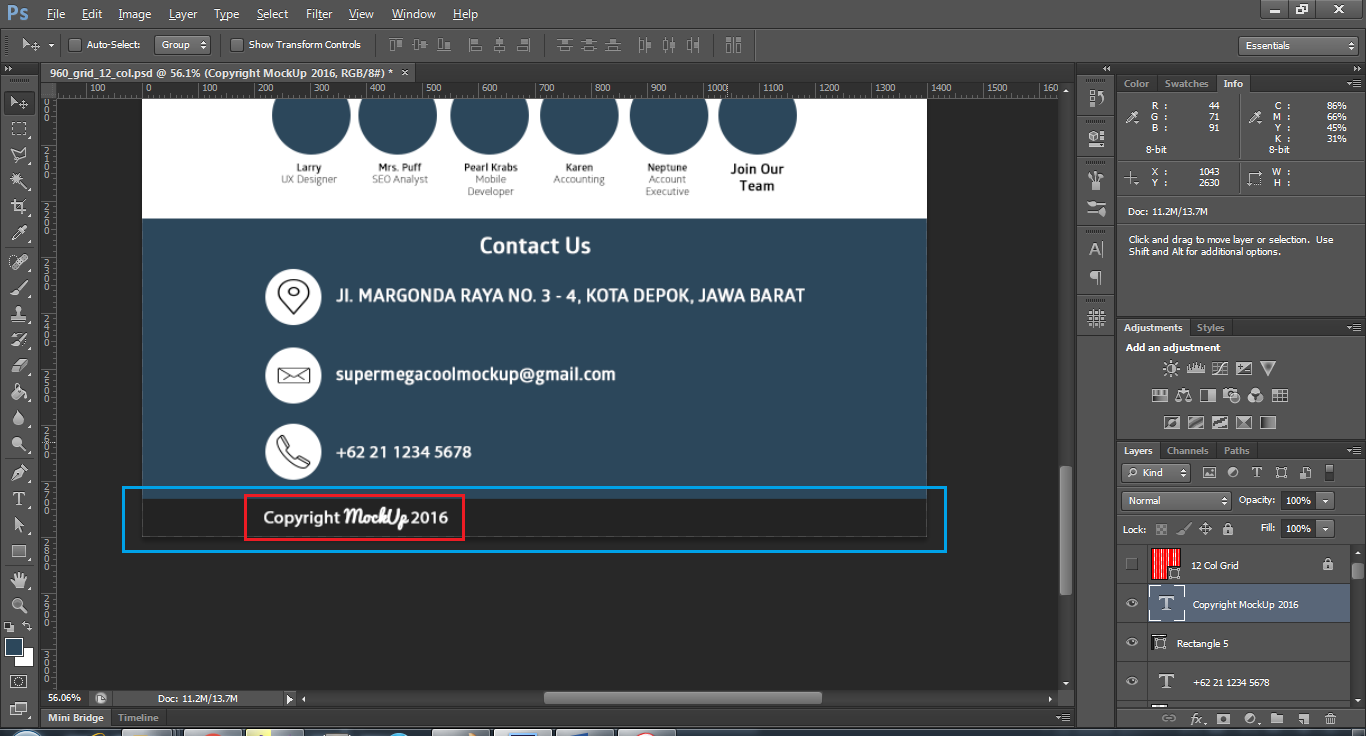Select the Eyedropper tool
1366x736 pixels.
click(20, 233)
